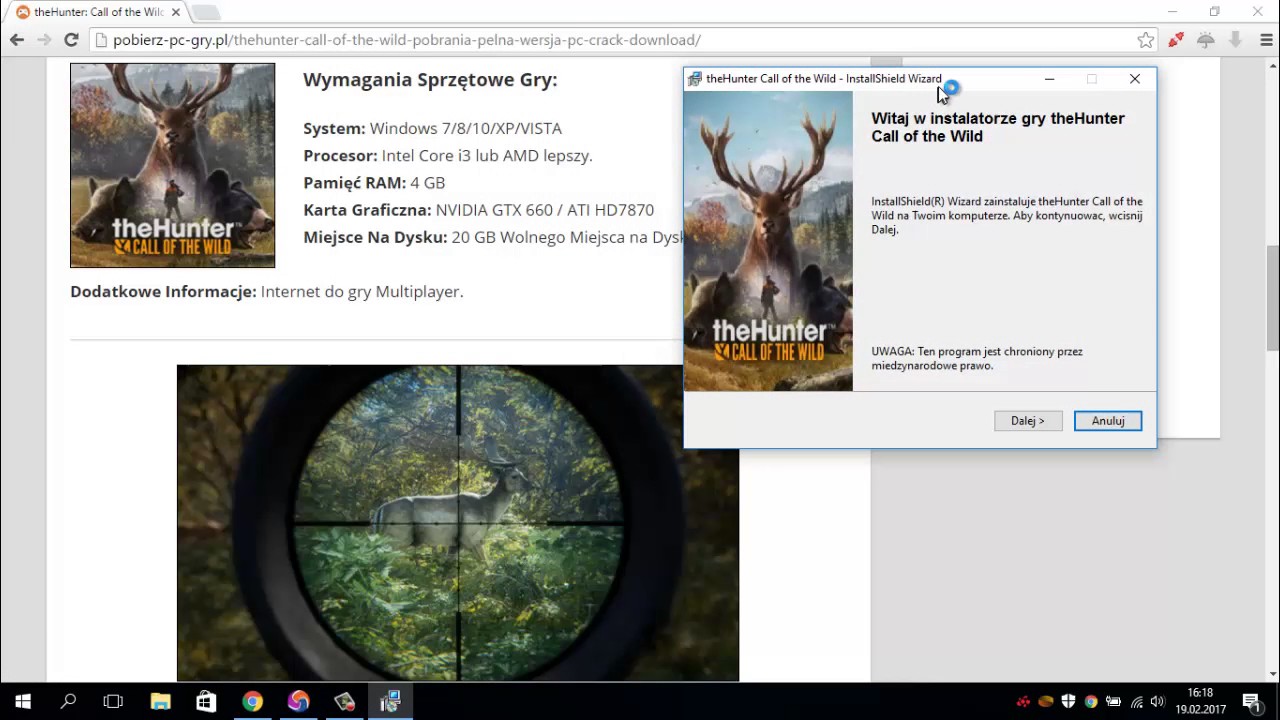Click the Dalej > button in installer
Screen dimensions: 1280x720
click(x=1028, y=421)
